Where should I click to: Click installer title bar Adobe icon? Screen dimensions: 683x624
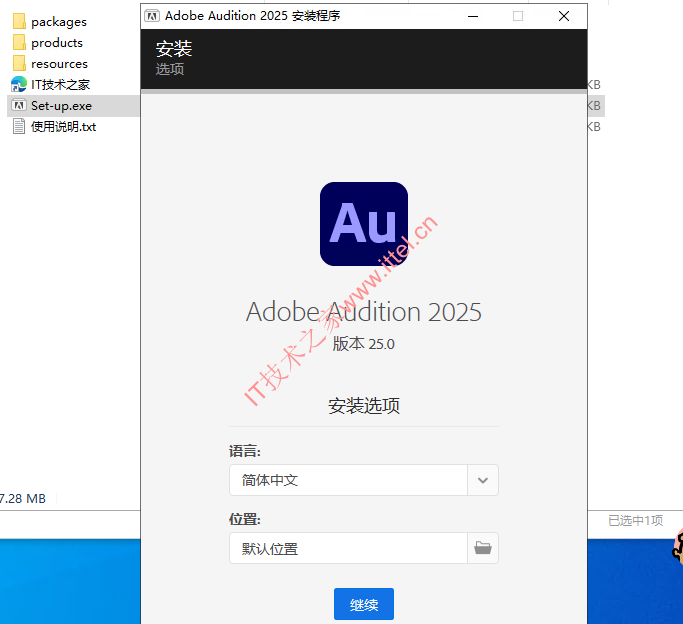click(152, 16)
